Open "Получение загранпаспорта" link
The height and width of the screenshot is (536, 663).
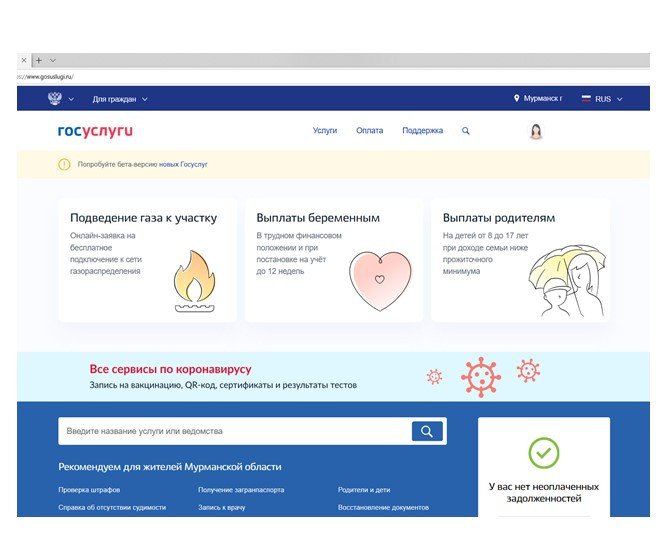click(241, 490)
